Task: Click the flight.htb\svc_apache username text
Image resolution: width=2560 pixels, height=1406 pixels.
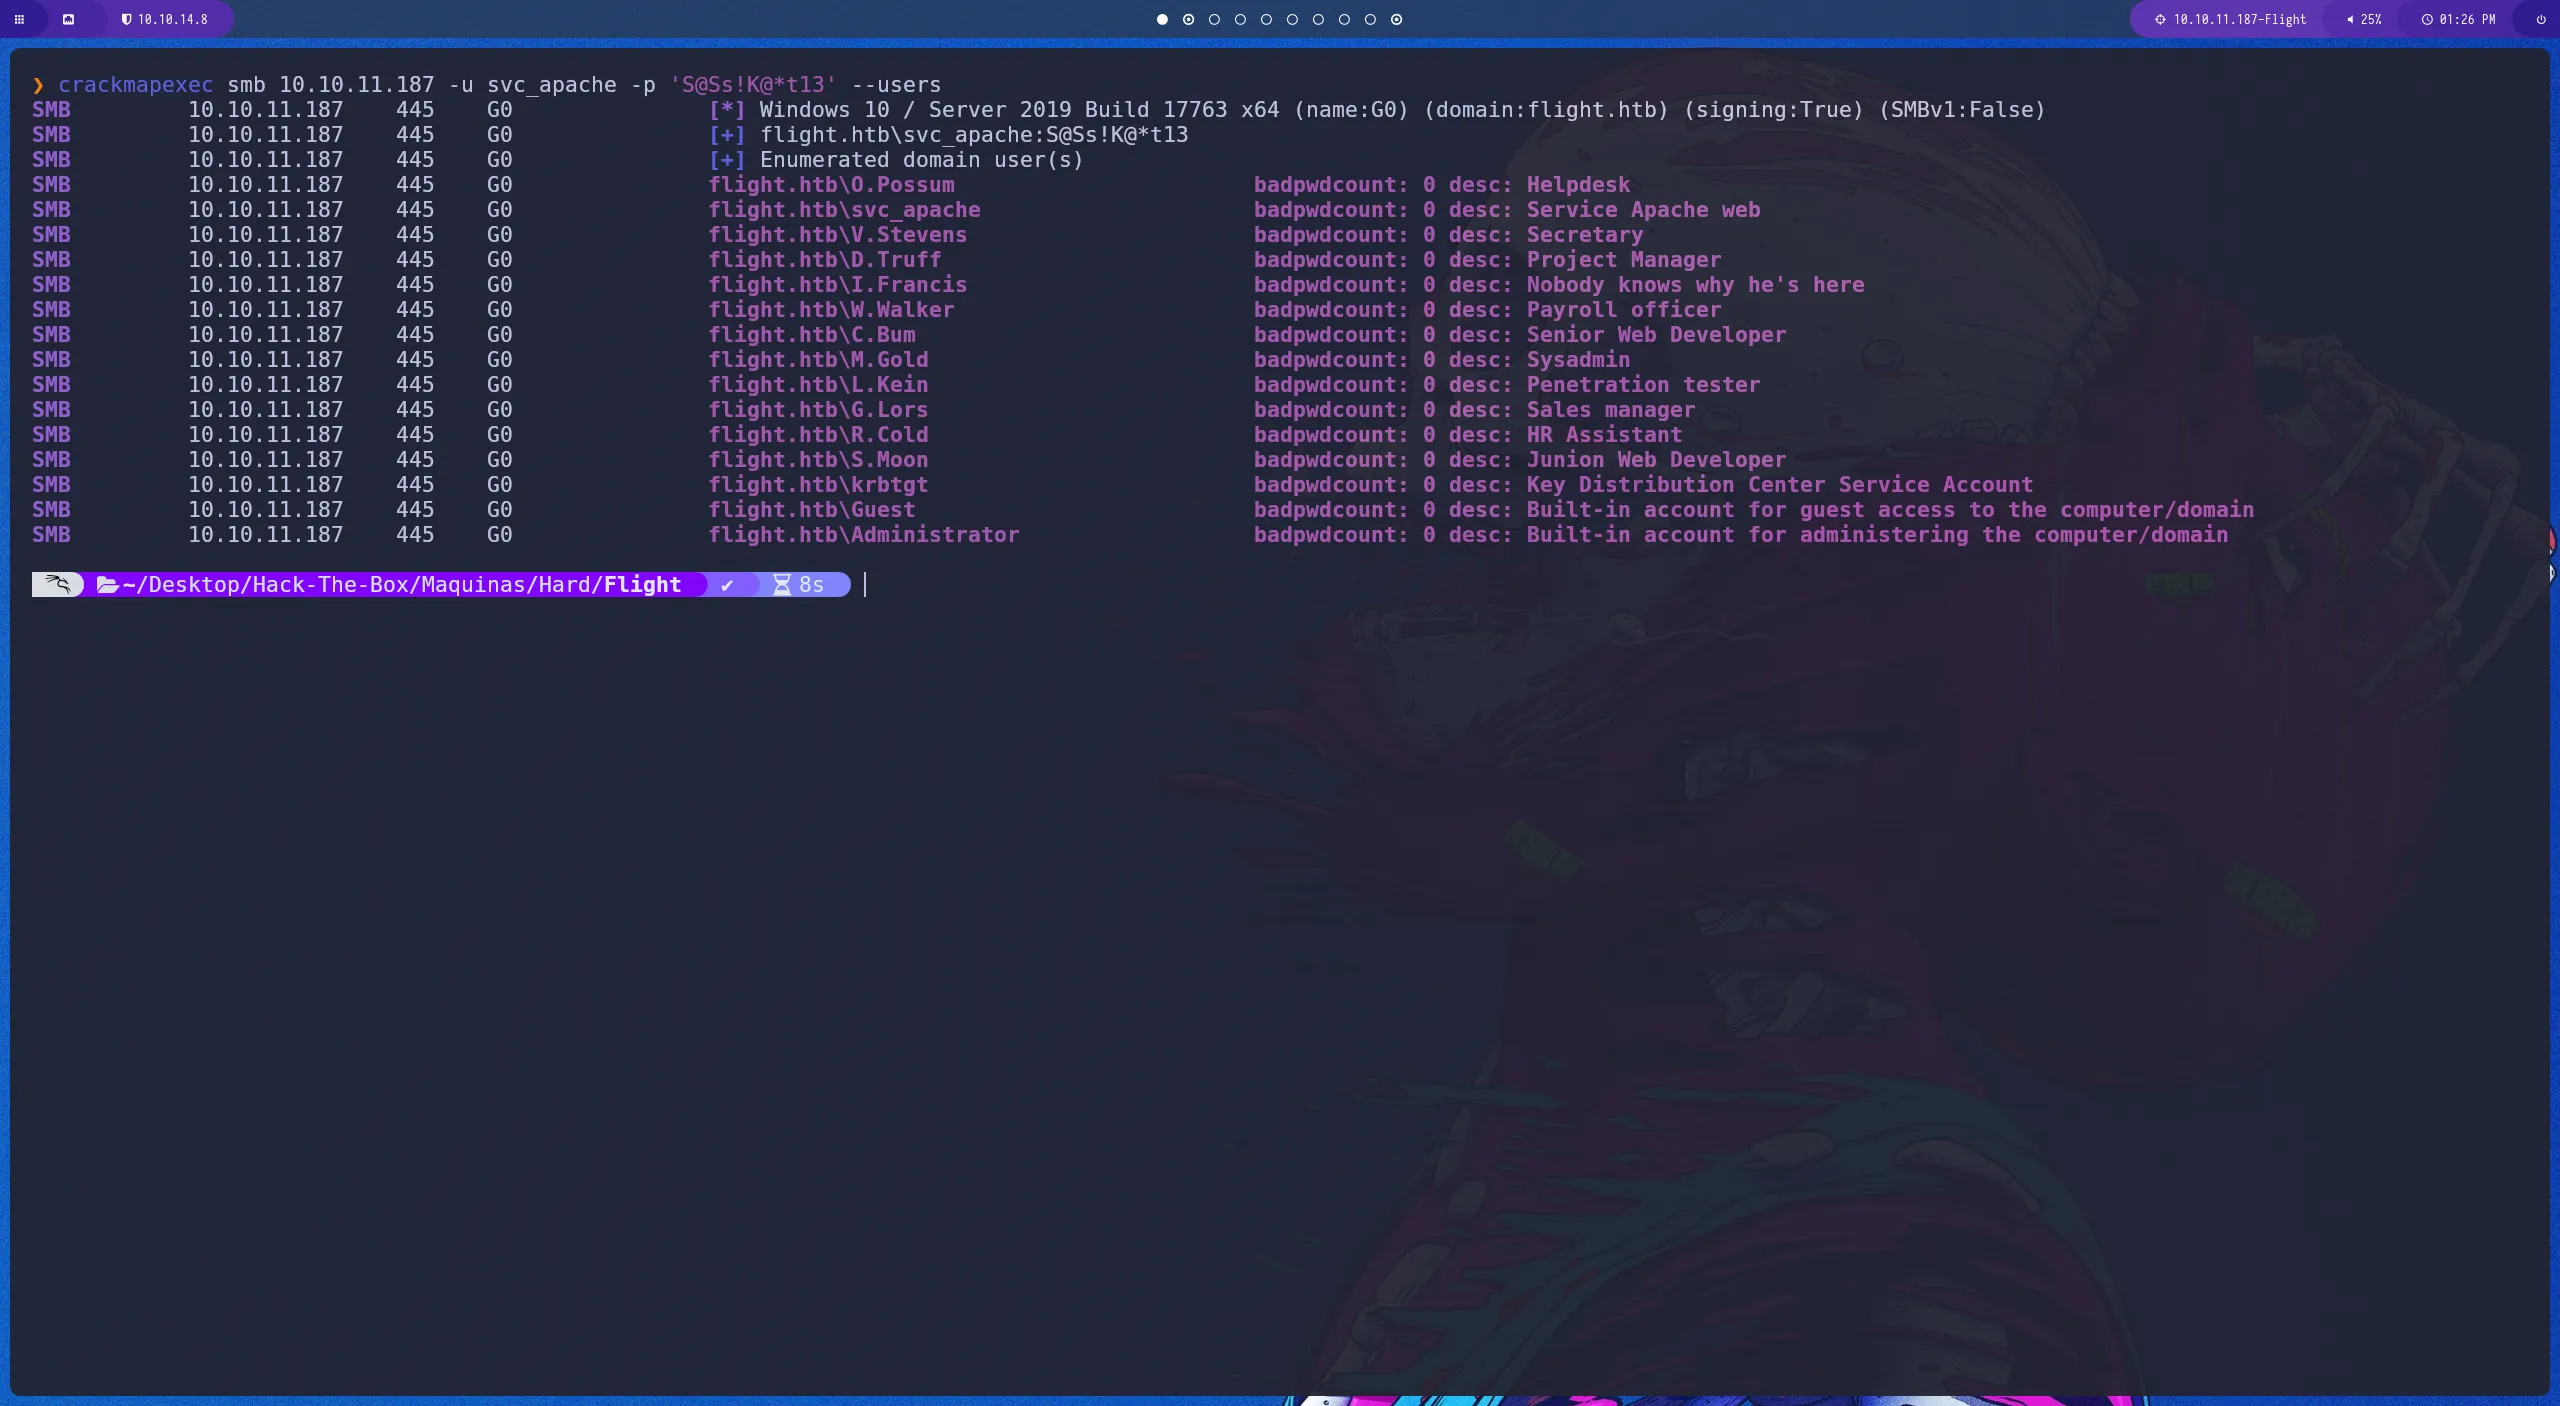Action: 844,210
